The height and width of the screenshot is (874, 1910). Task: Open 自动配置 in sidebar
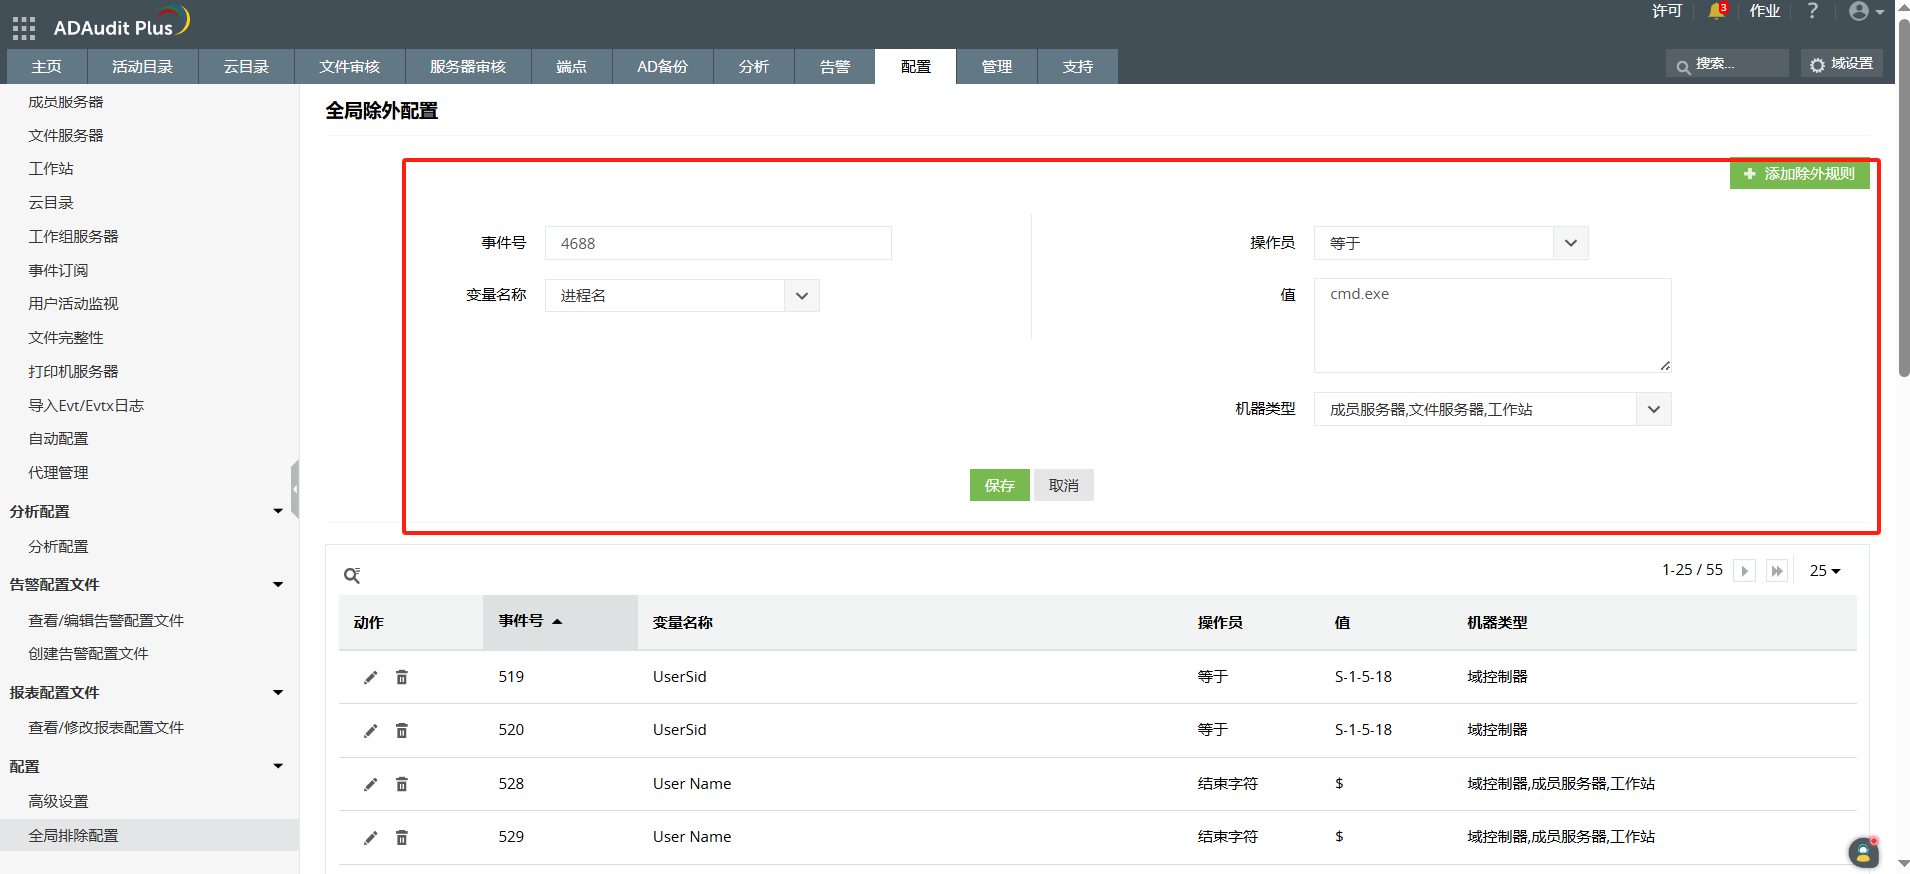pyautogui.click(x=58, y=438)
